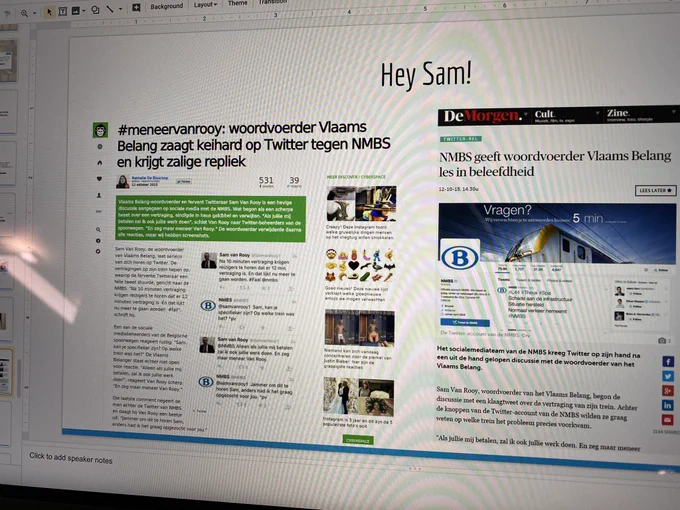Click the 531 shares counter

pos(266,181)
